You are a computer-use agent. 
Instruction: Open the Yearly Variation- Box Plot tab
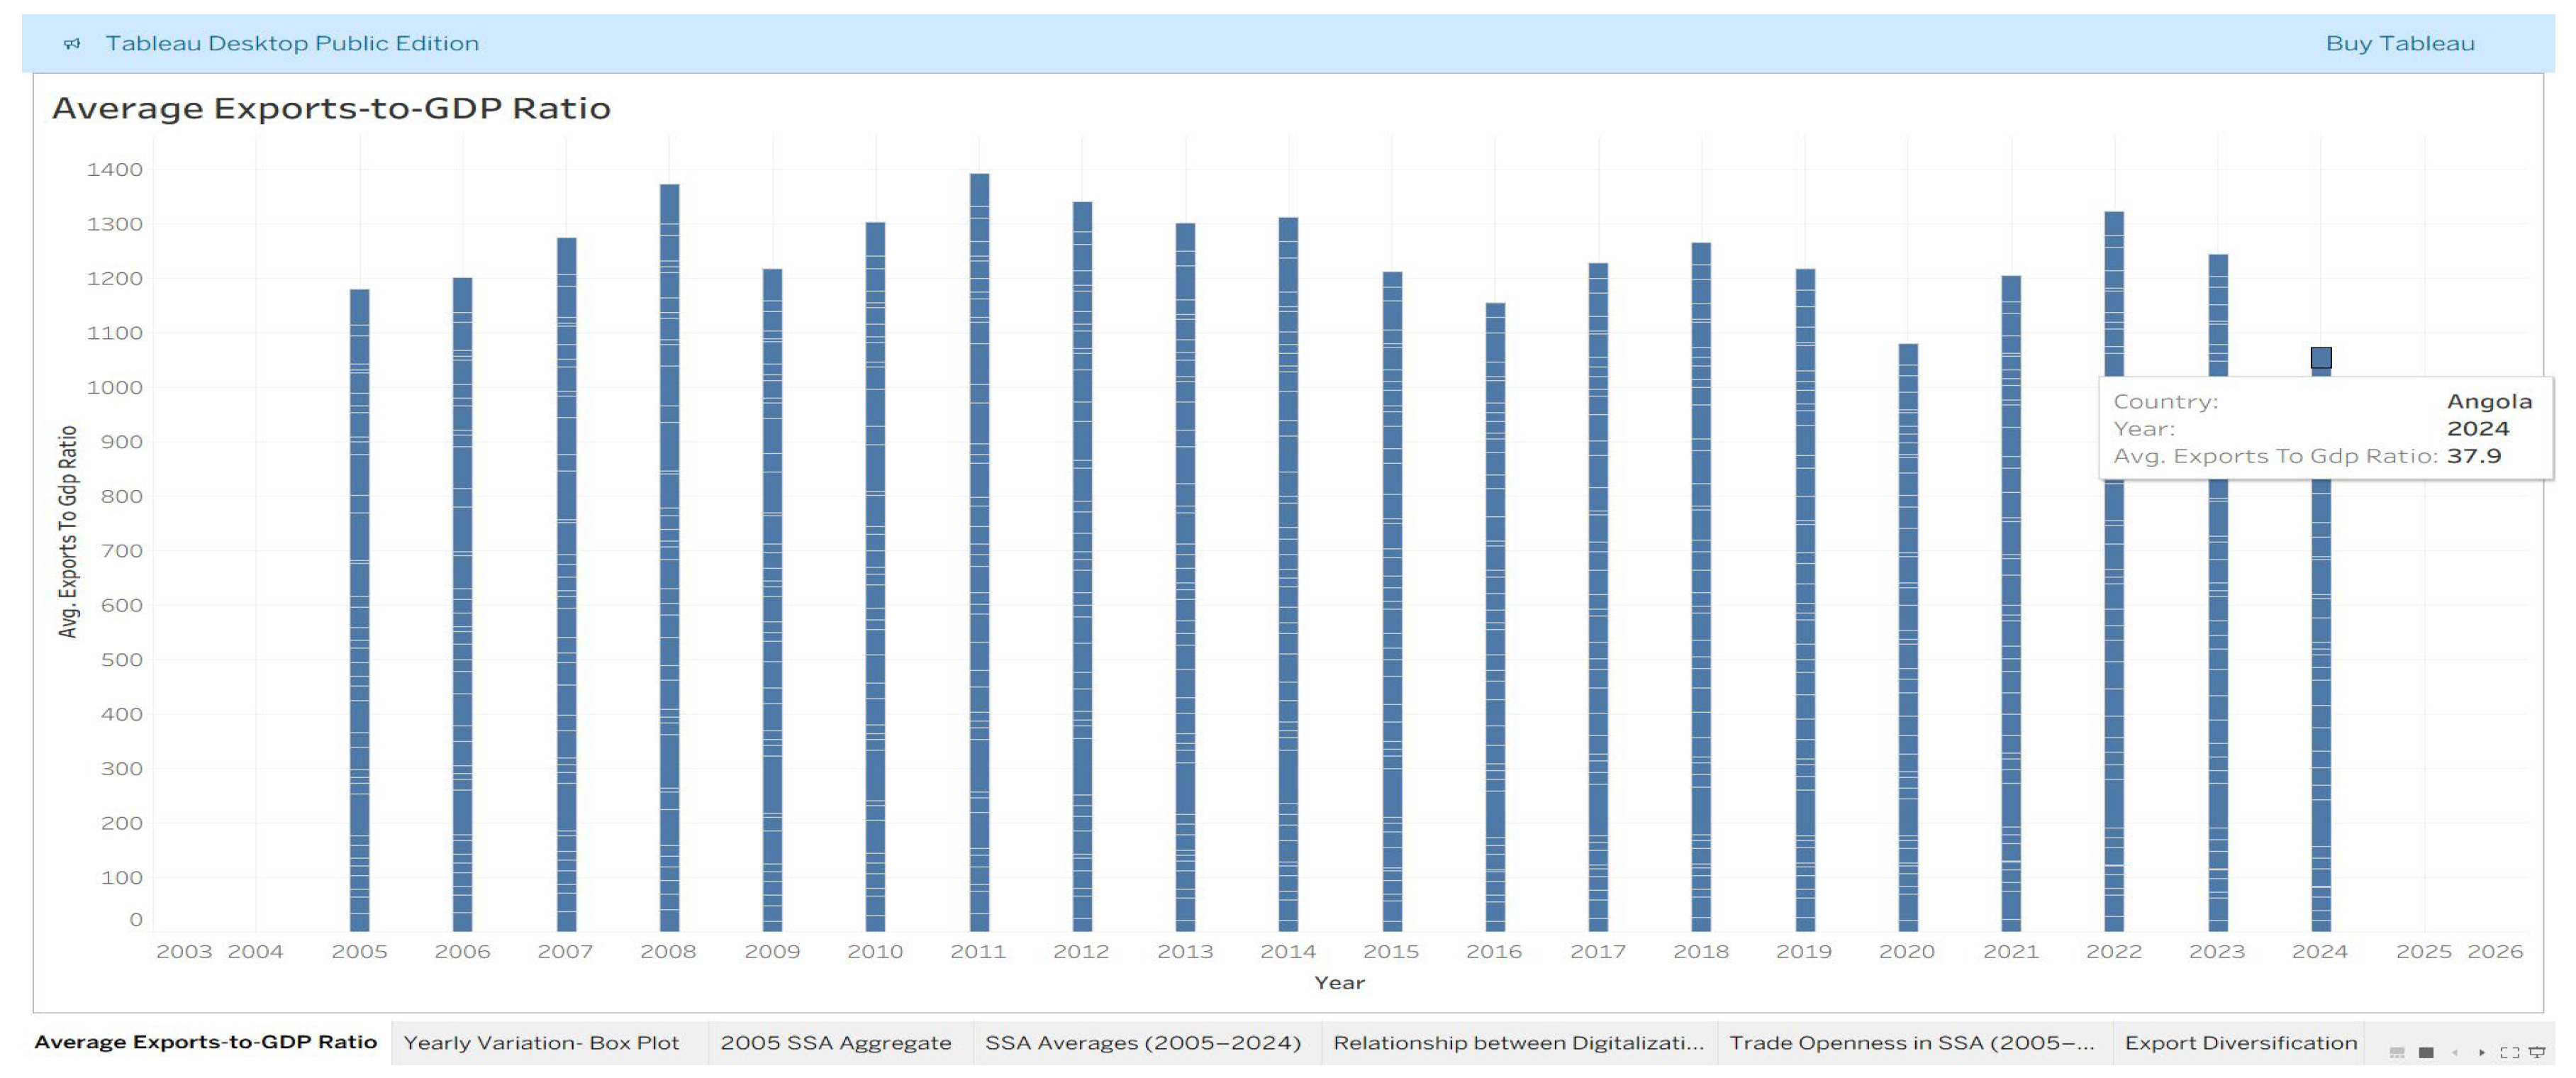tap(541, 1042)
